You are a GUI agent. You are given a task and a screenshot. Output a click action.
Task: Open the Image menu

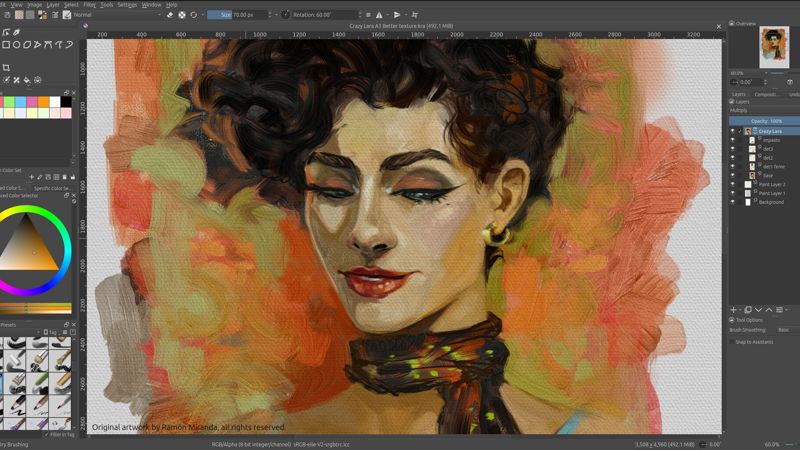pos(35,5)
